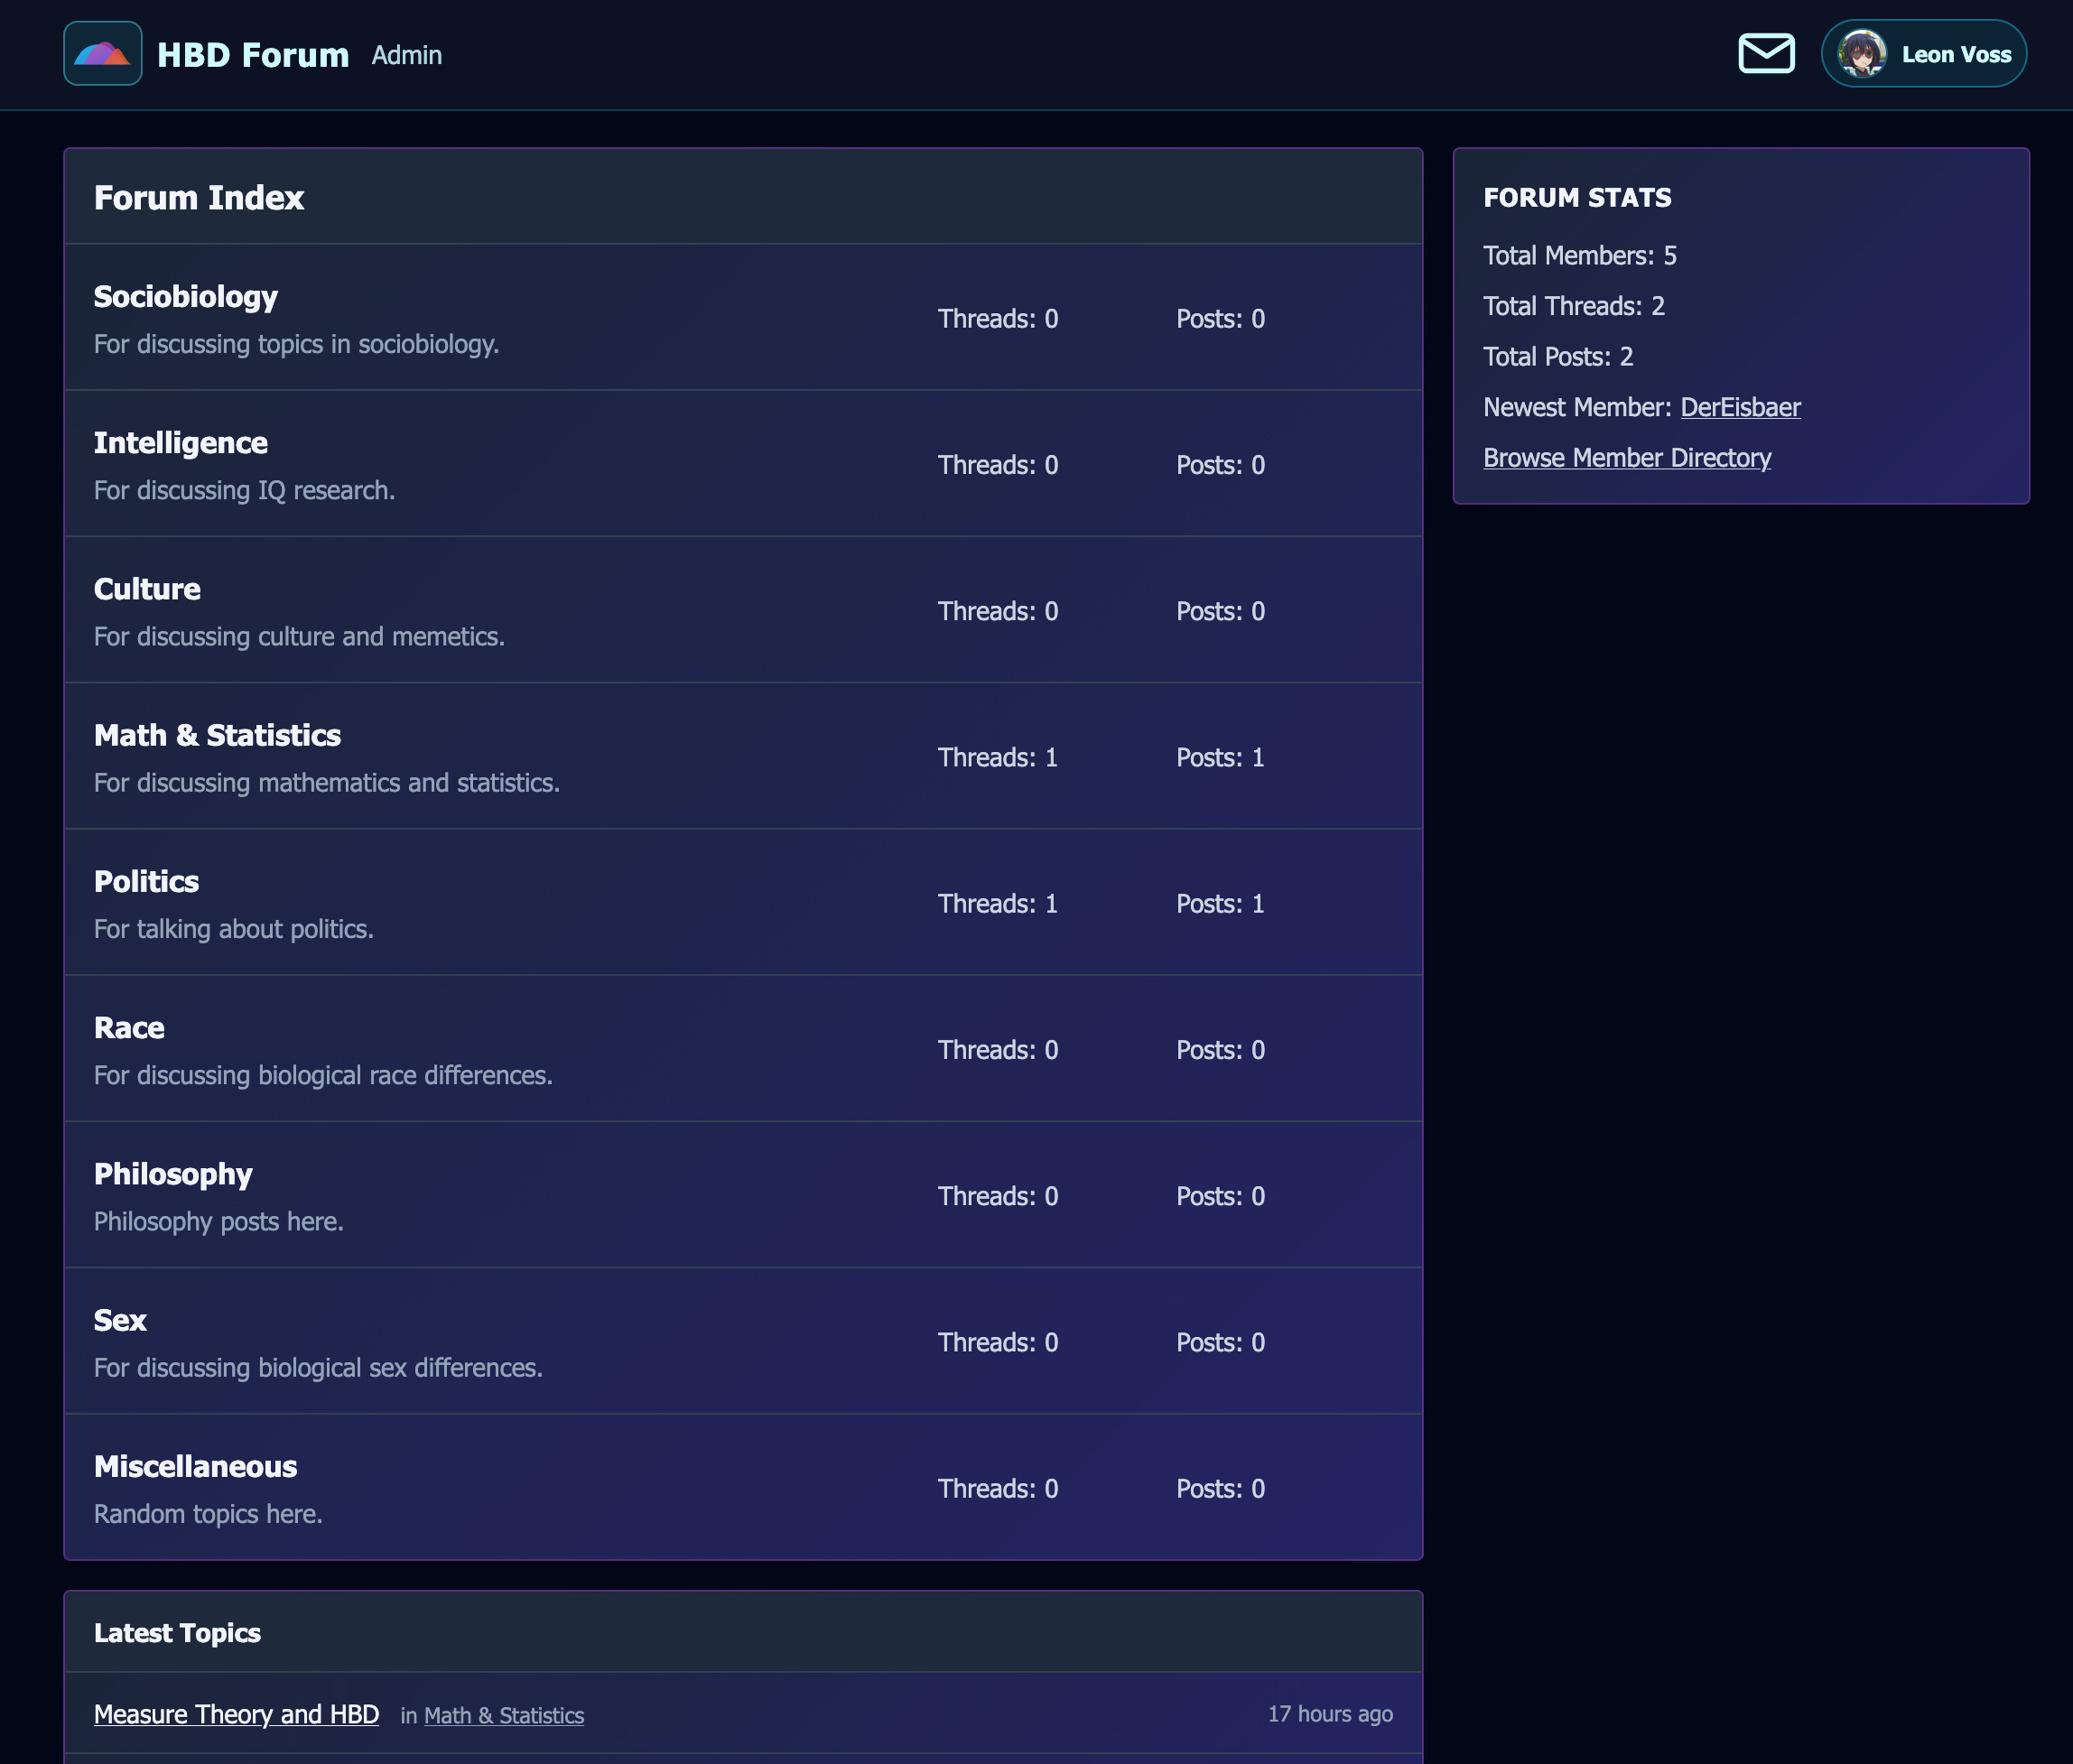Screen dimensions: 2073x1764
Task: Visit the Philosophy forum
Action: [x=173, y=1174]
